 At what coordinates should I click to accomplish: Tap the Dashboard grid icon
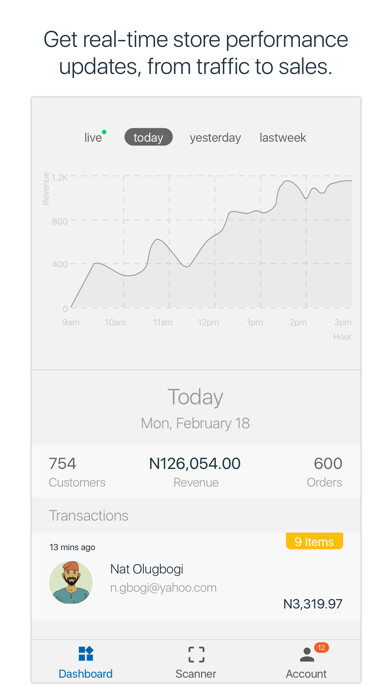[86, 654]
